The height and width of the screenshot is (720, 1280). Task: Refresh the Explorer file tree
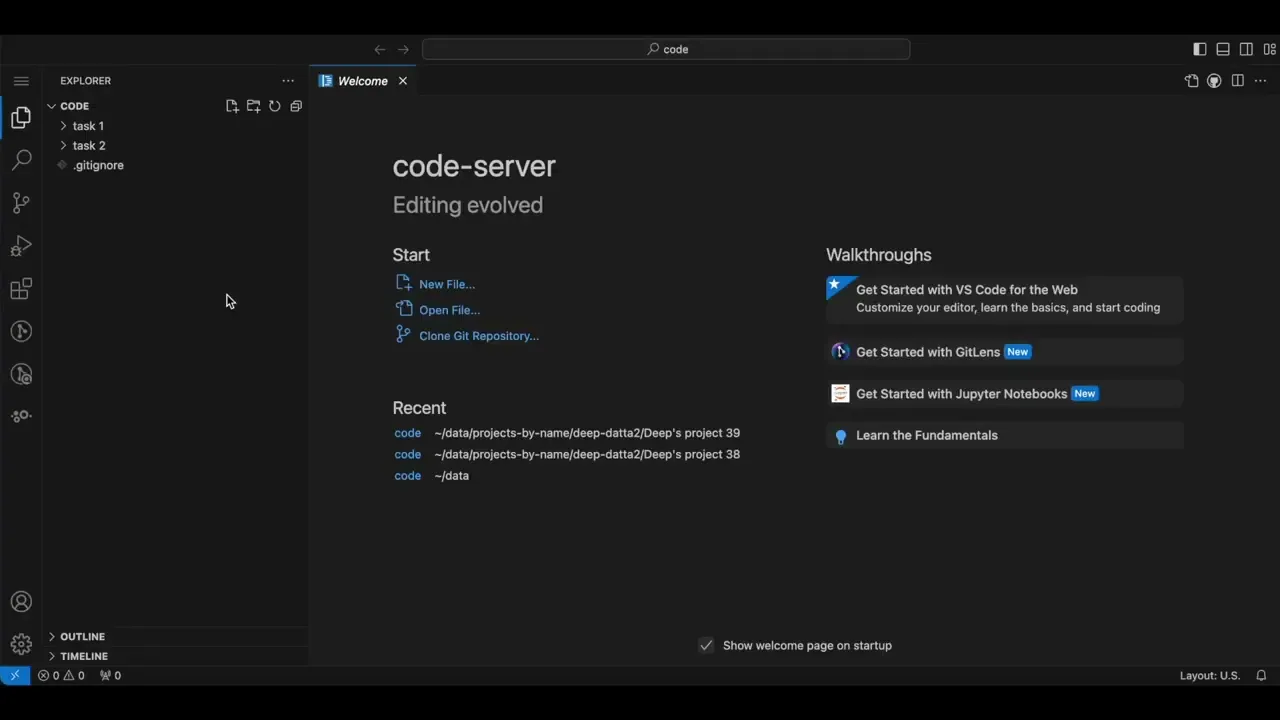pyautogui.click(x=274, y=106)
